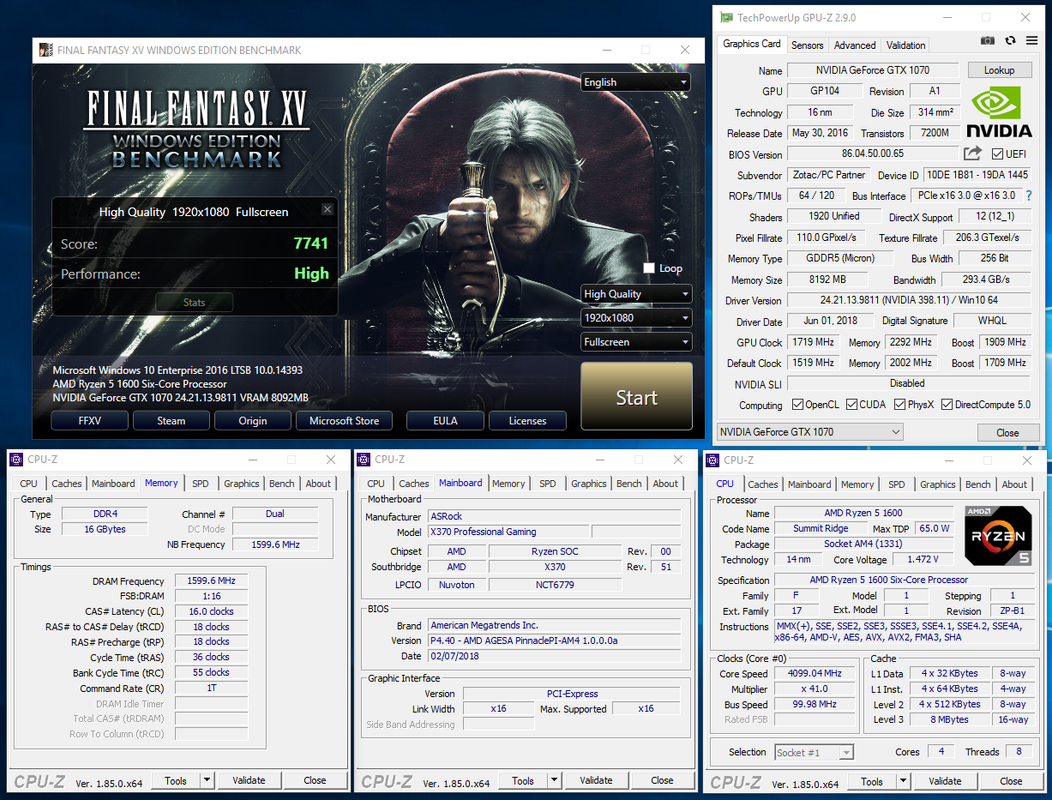Toggle the CUDA checkbox
Image resolution: width=1052 pixels, height=800 pixels.
click(x=851, y=404)
